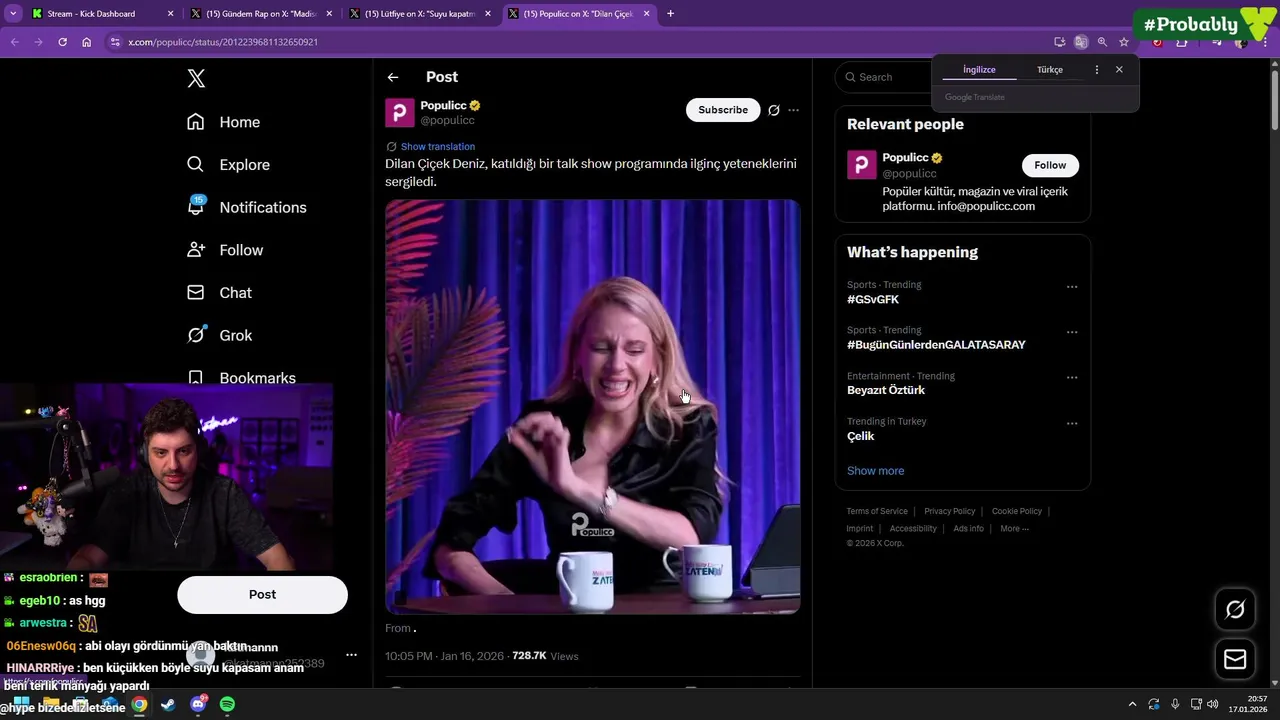Open Steam from the taskbar
Screen dimensions: 1280x720
168,704
